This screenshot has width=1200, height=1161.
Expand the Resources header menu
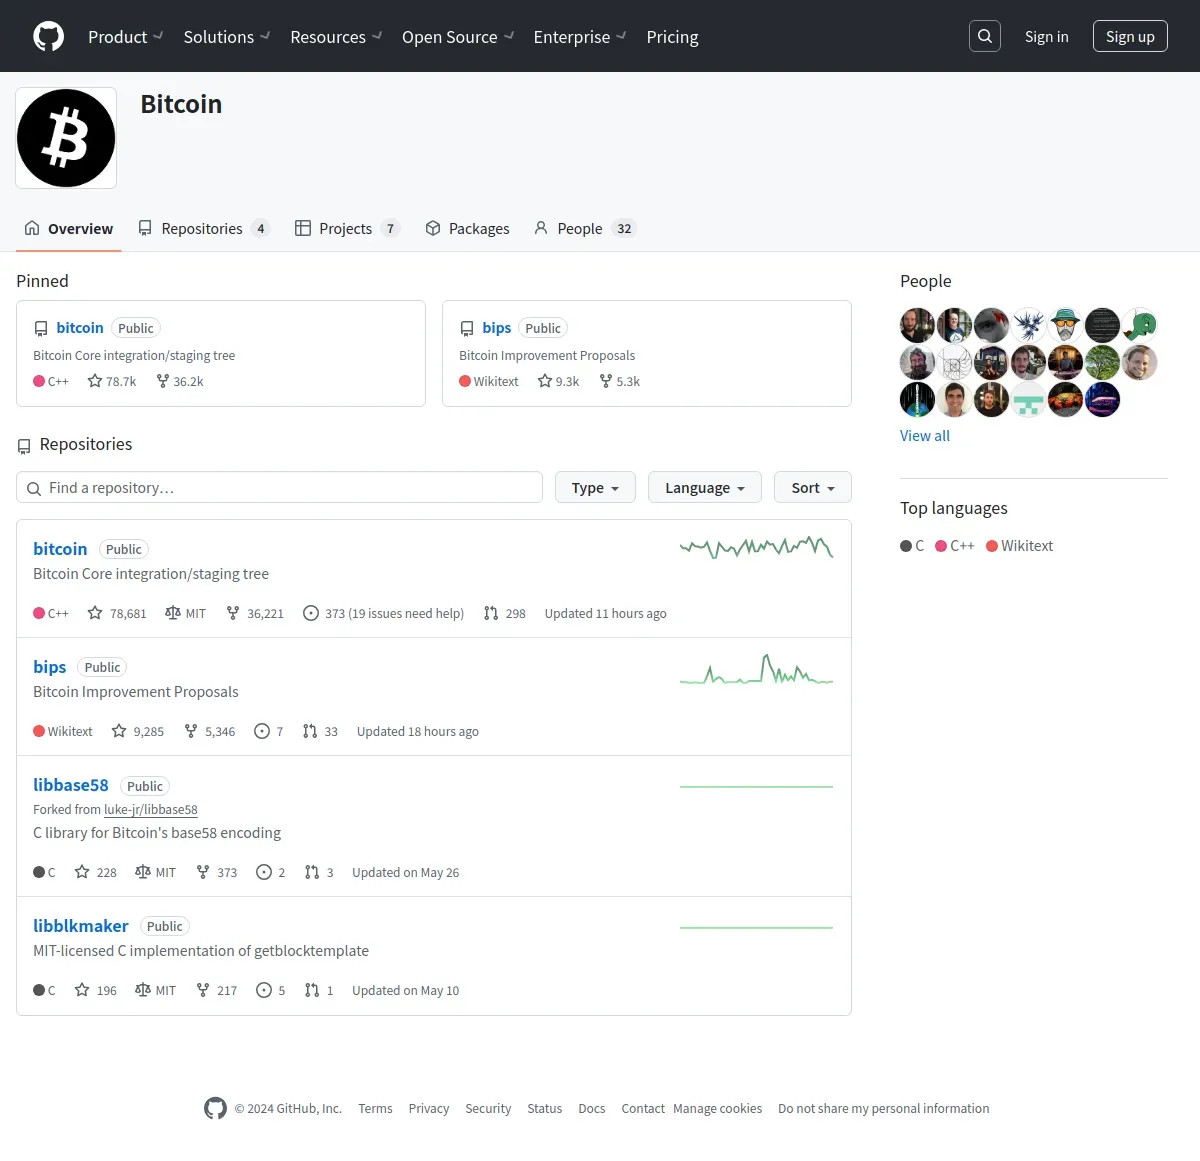(x=336, y=36)
